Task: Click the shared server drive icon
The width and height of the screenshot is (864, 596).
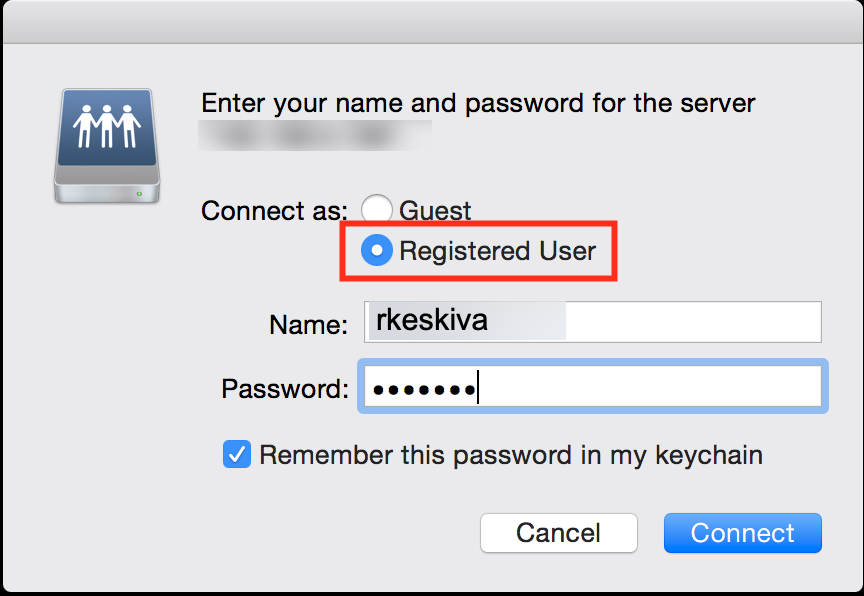Action: tap(107, 146)
